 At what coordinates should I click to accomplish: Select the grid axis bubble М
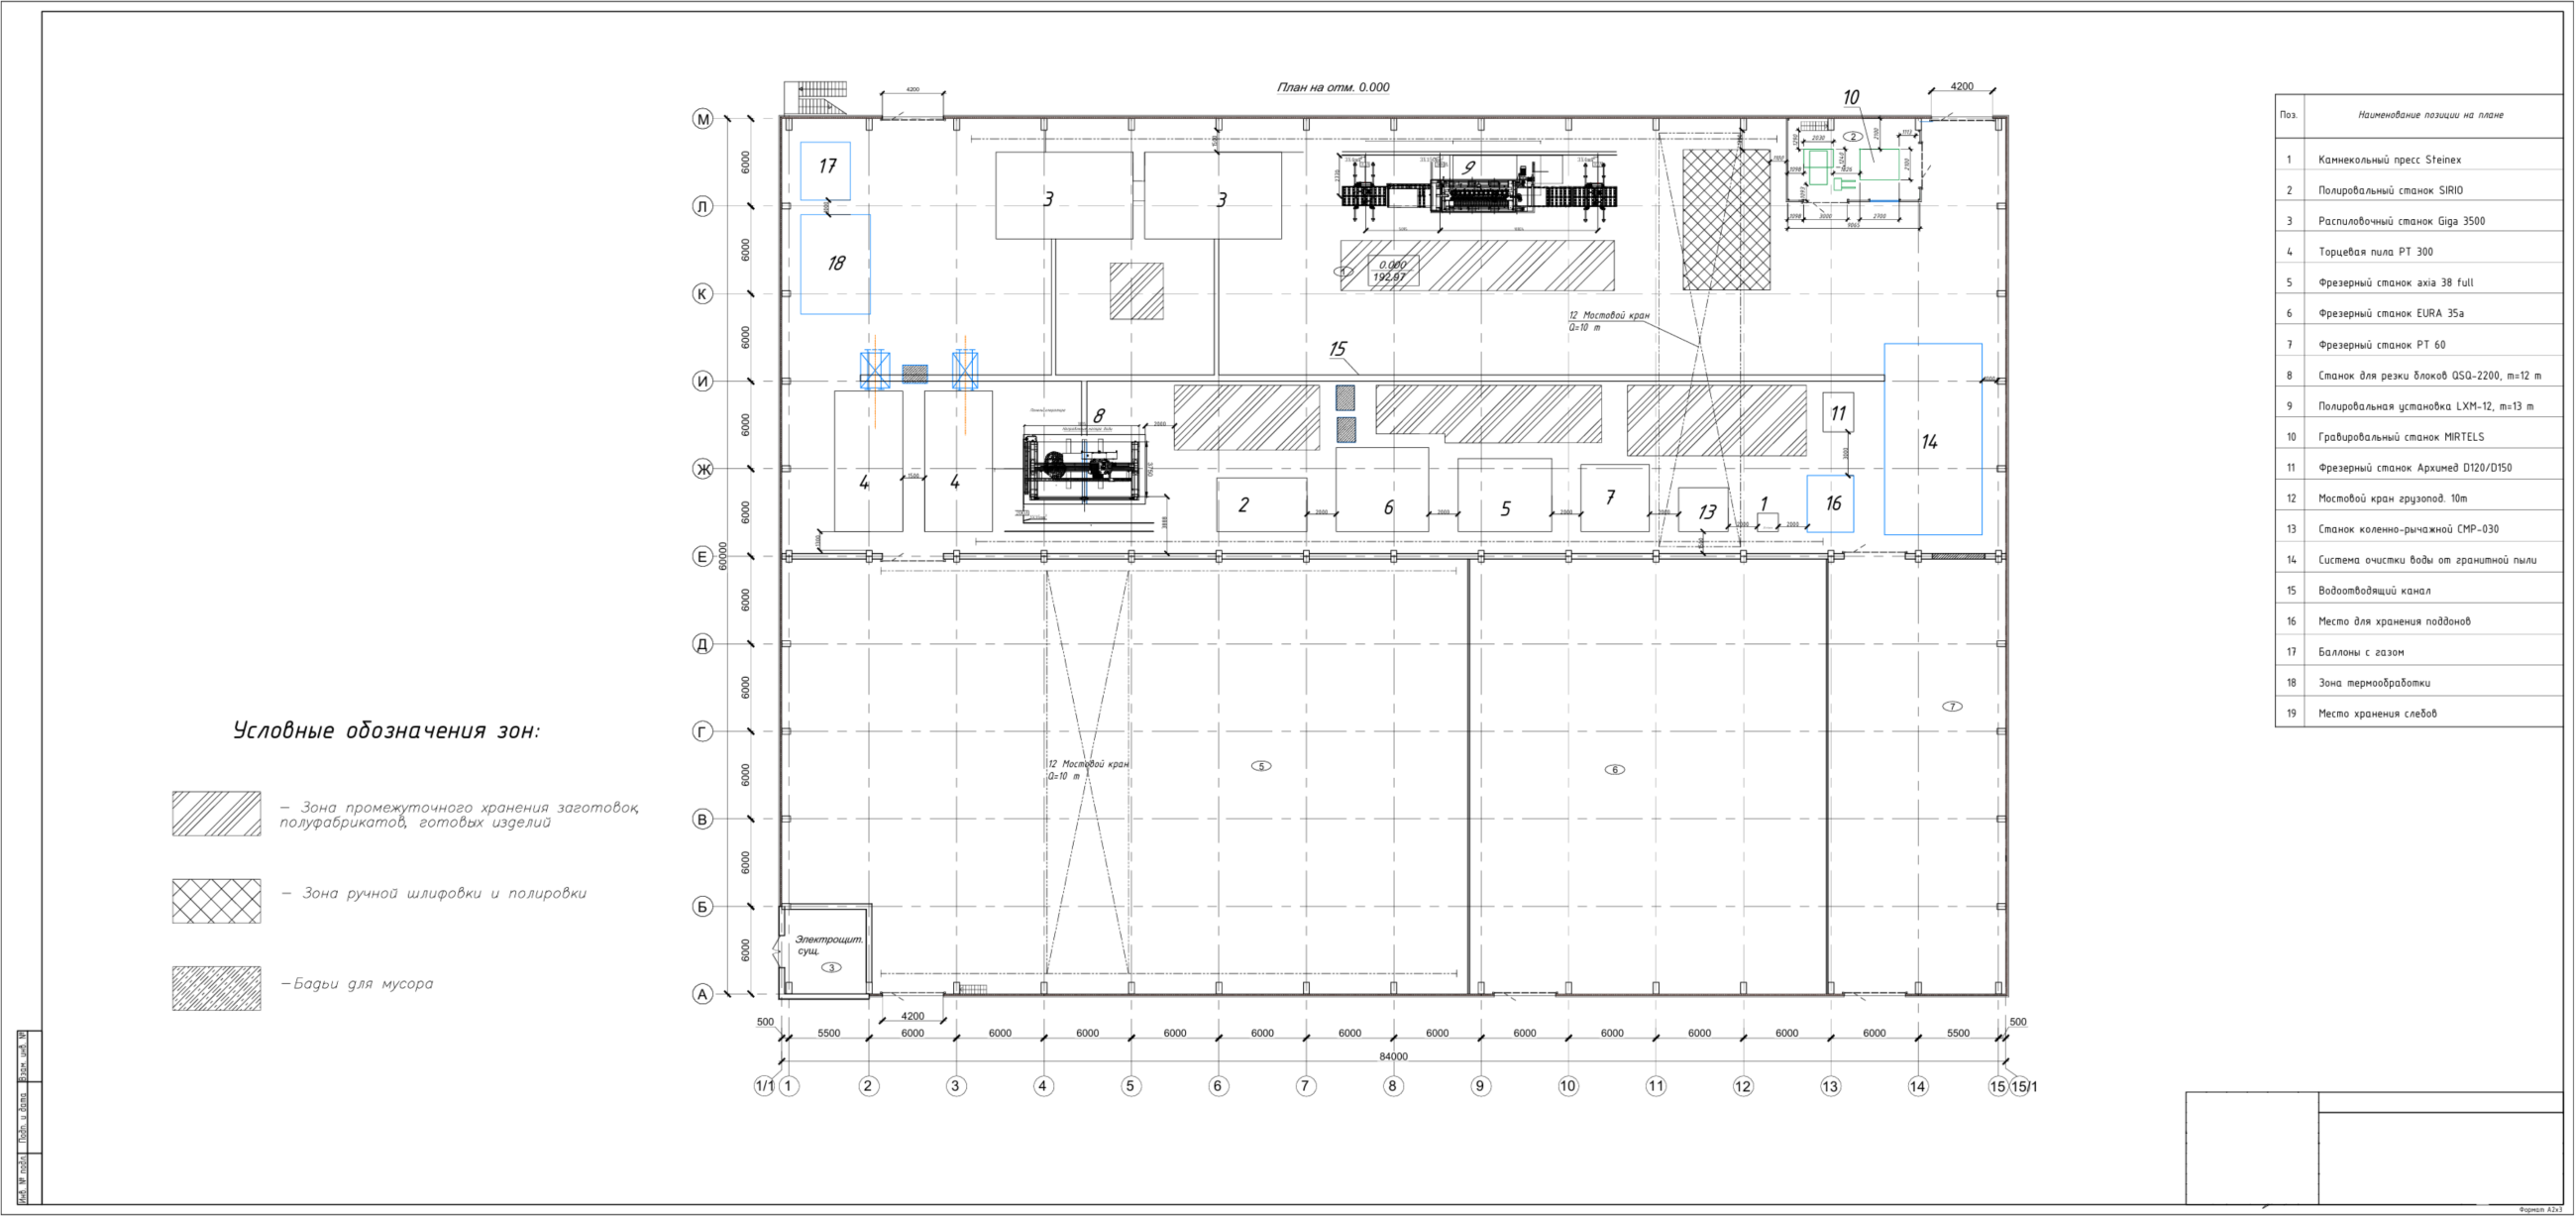tap(703, 119)
